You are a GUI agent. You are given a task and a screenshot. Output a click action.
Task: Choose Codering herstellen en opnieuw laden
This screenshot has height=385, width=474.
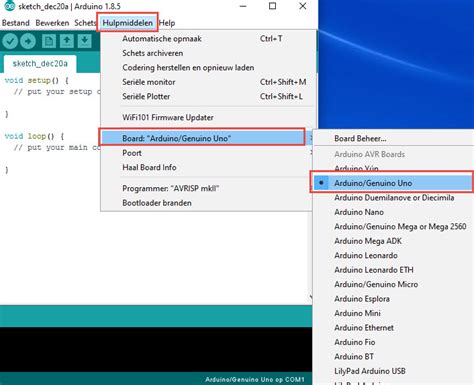pyautogui.click(x=207, y=68)
